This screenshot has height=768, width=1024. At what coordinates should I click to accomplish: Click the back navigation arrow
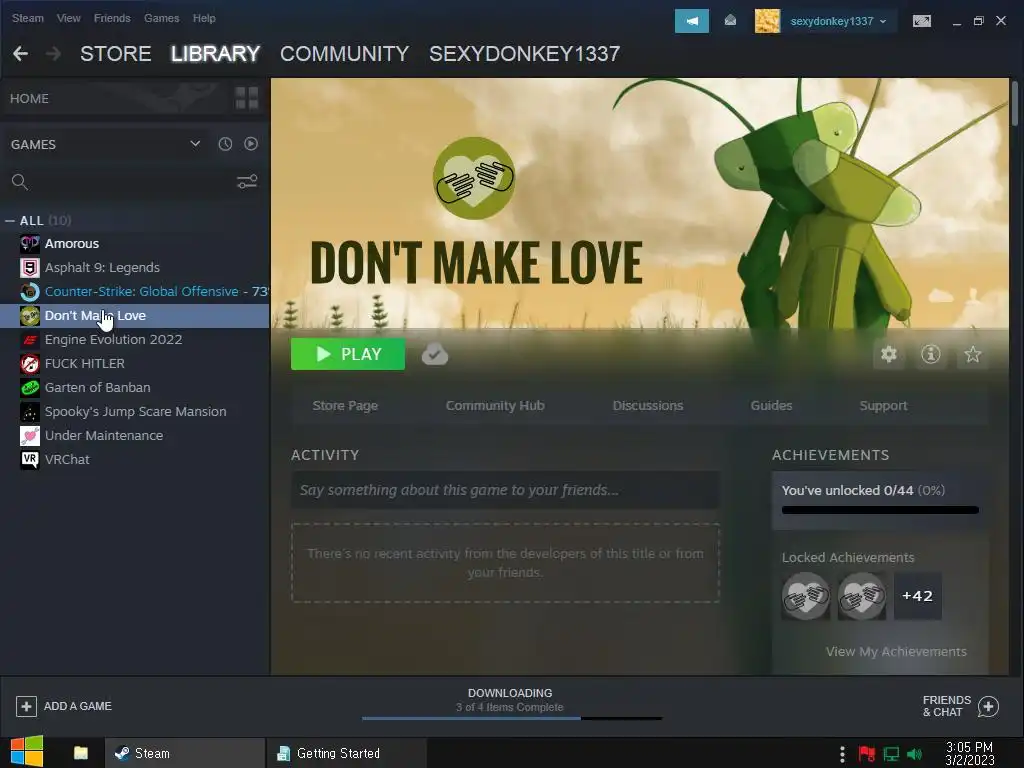tap(20, 54)
